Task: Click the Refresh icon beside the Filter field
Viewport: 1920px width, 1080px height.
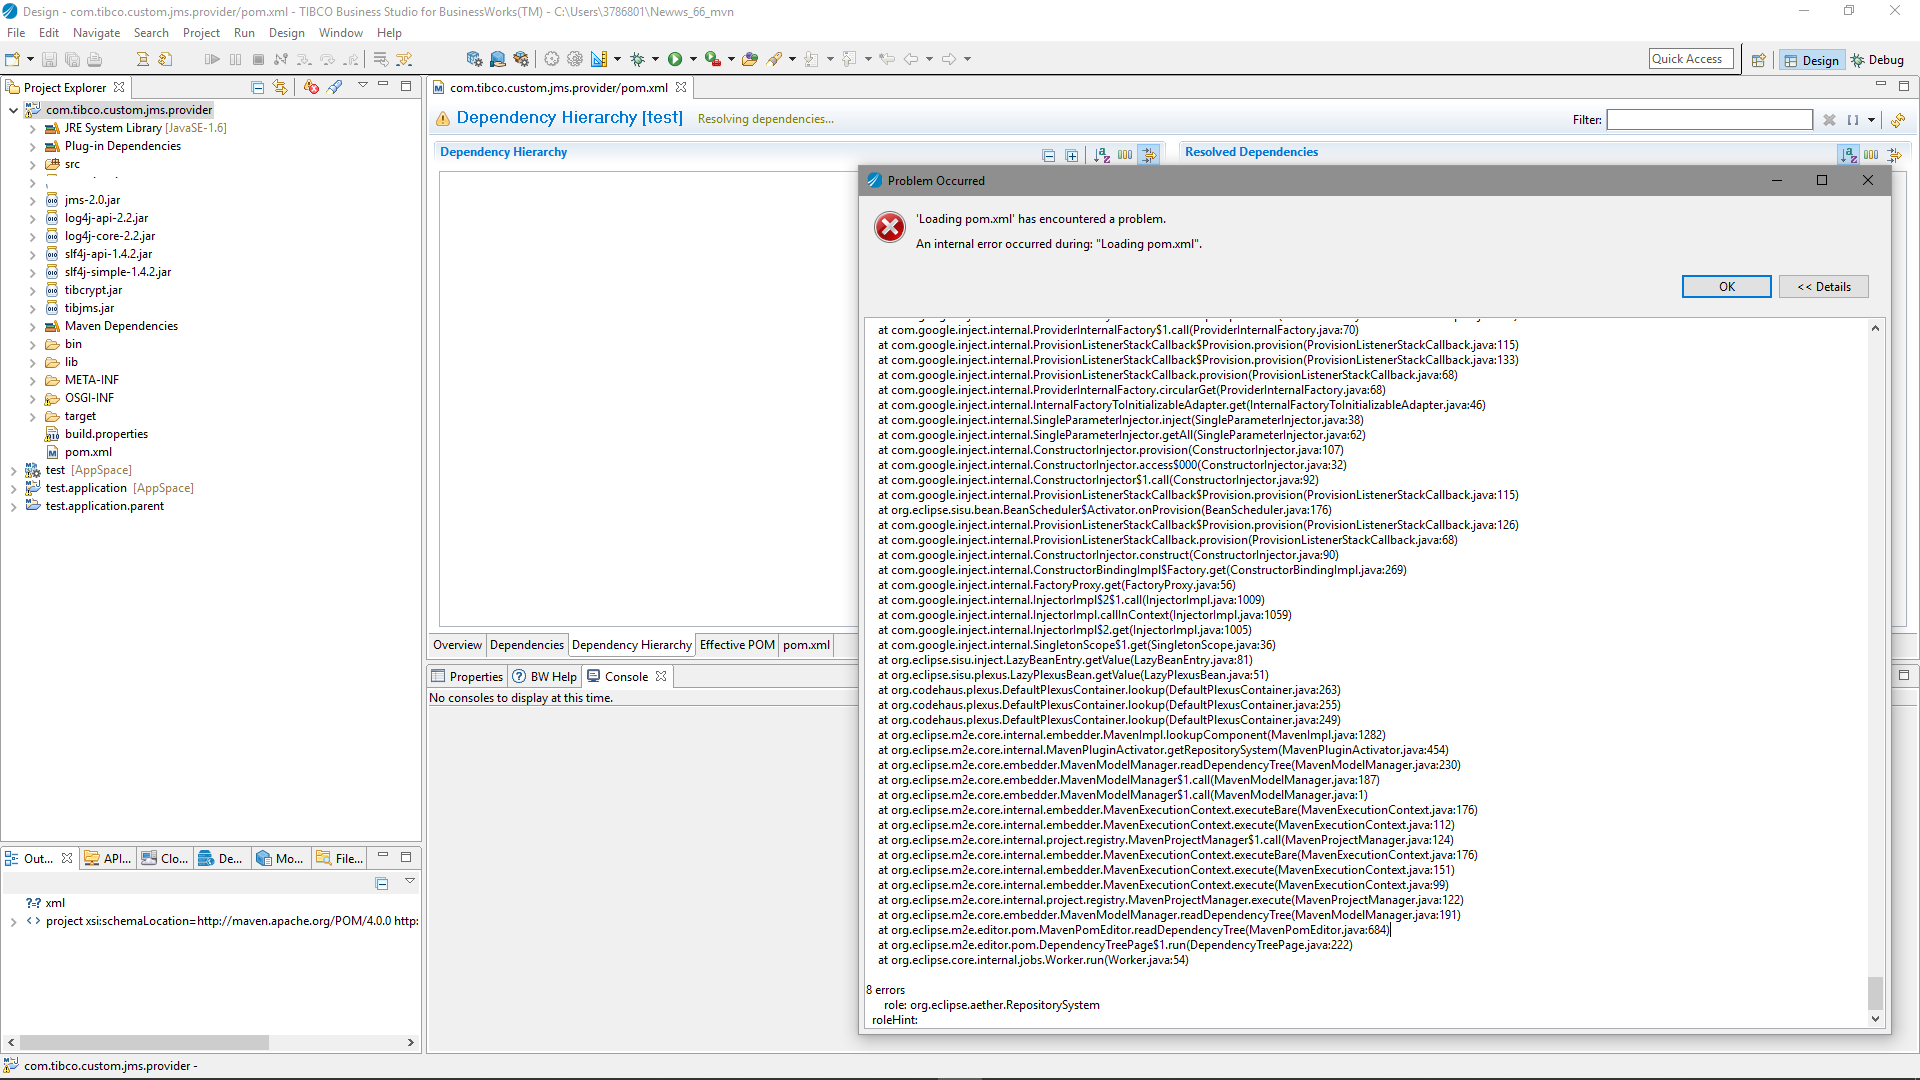Action: point(1897,120)
